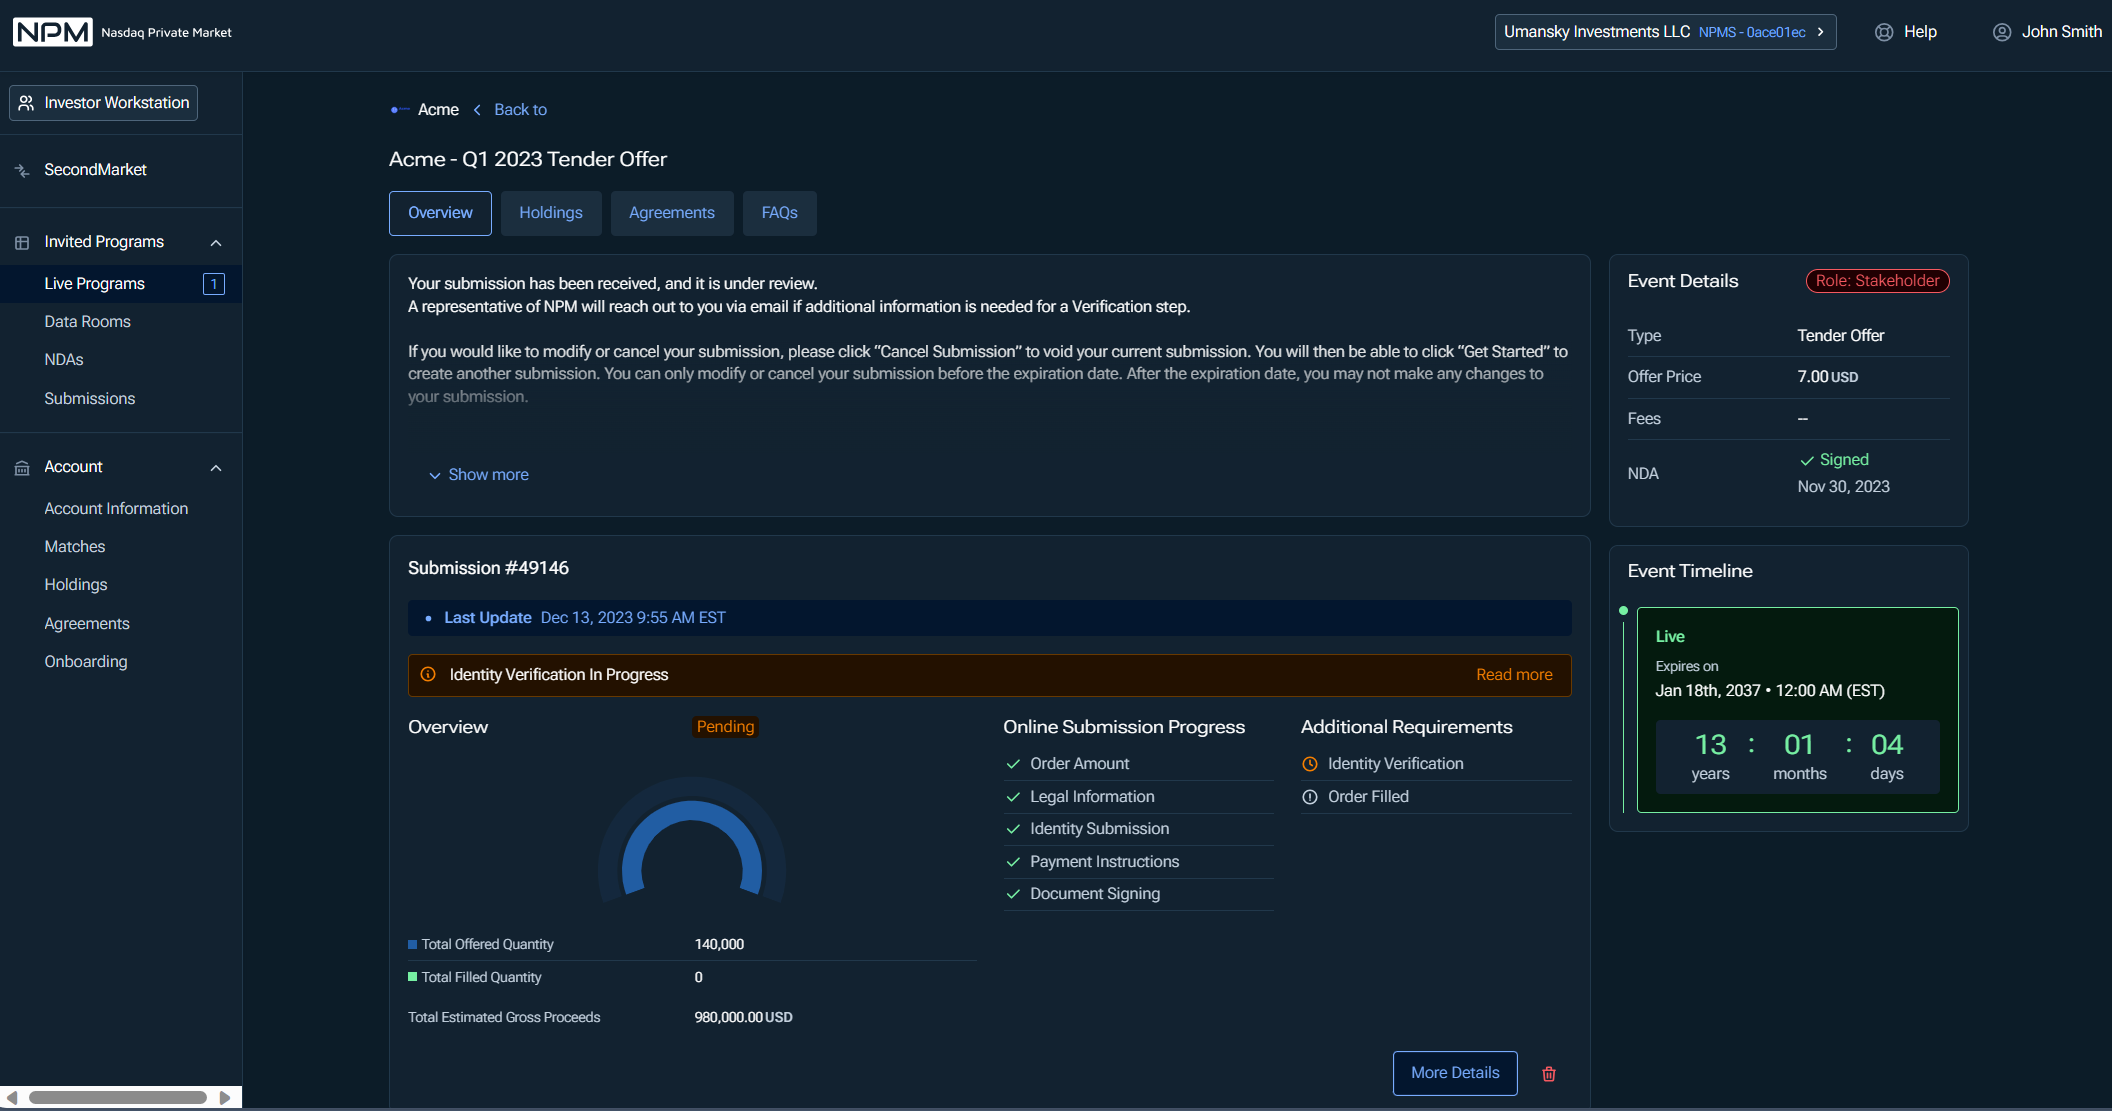Click the green Live timeline dot
The image size is (2112, 1111).
pos(1623,610)
